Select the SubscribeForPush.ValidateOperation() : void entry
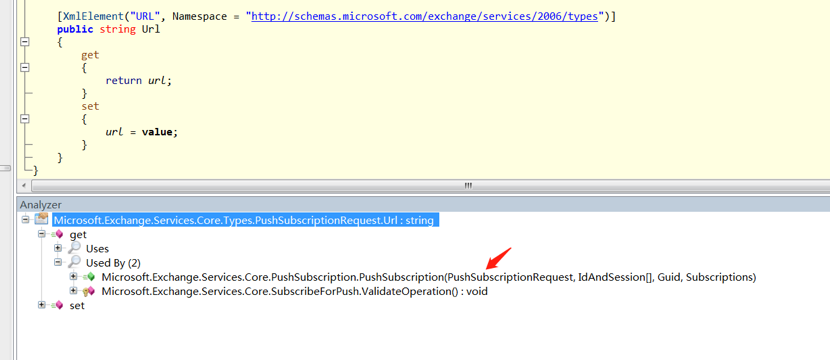 point(294,291)
